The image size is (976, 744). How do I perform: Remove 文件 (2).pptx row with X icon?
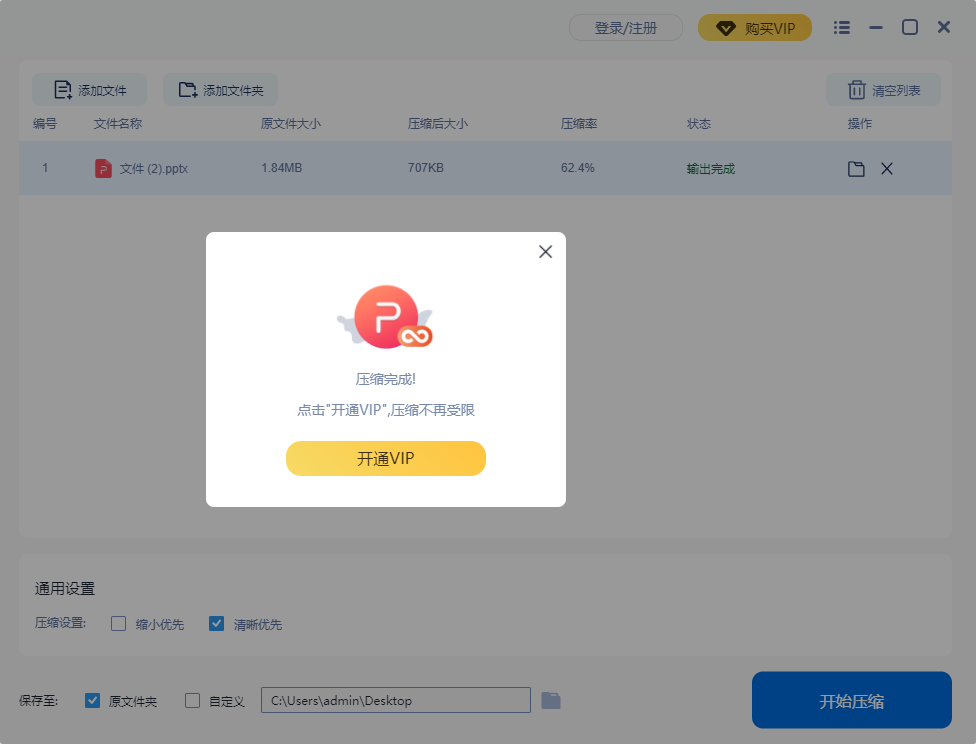coord(887,169)
